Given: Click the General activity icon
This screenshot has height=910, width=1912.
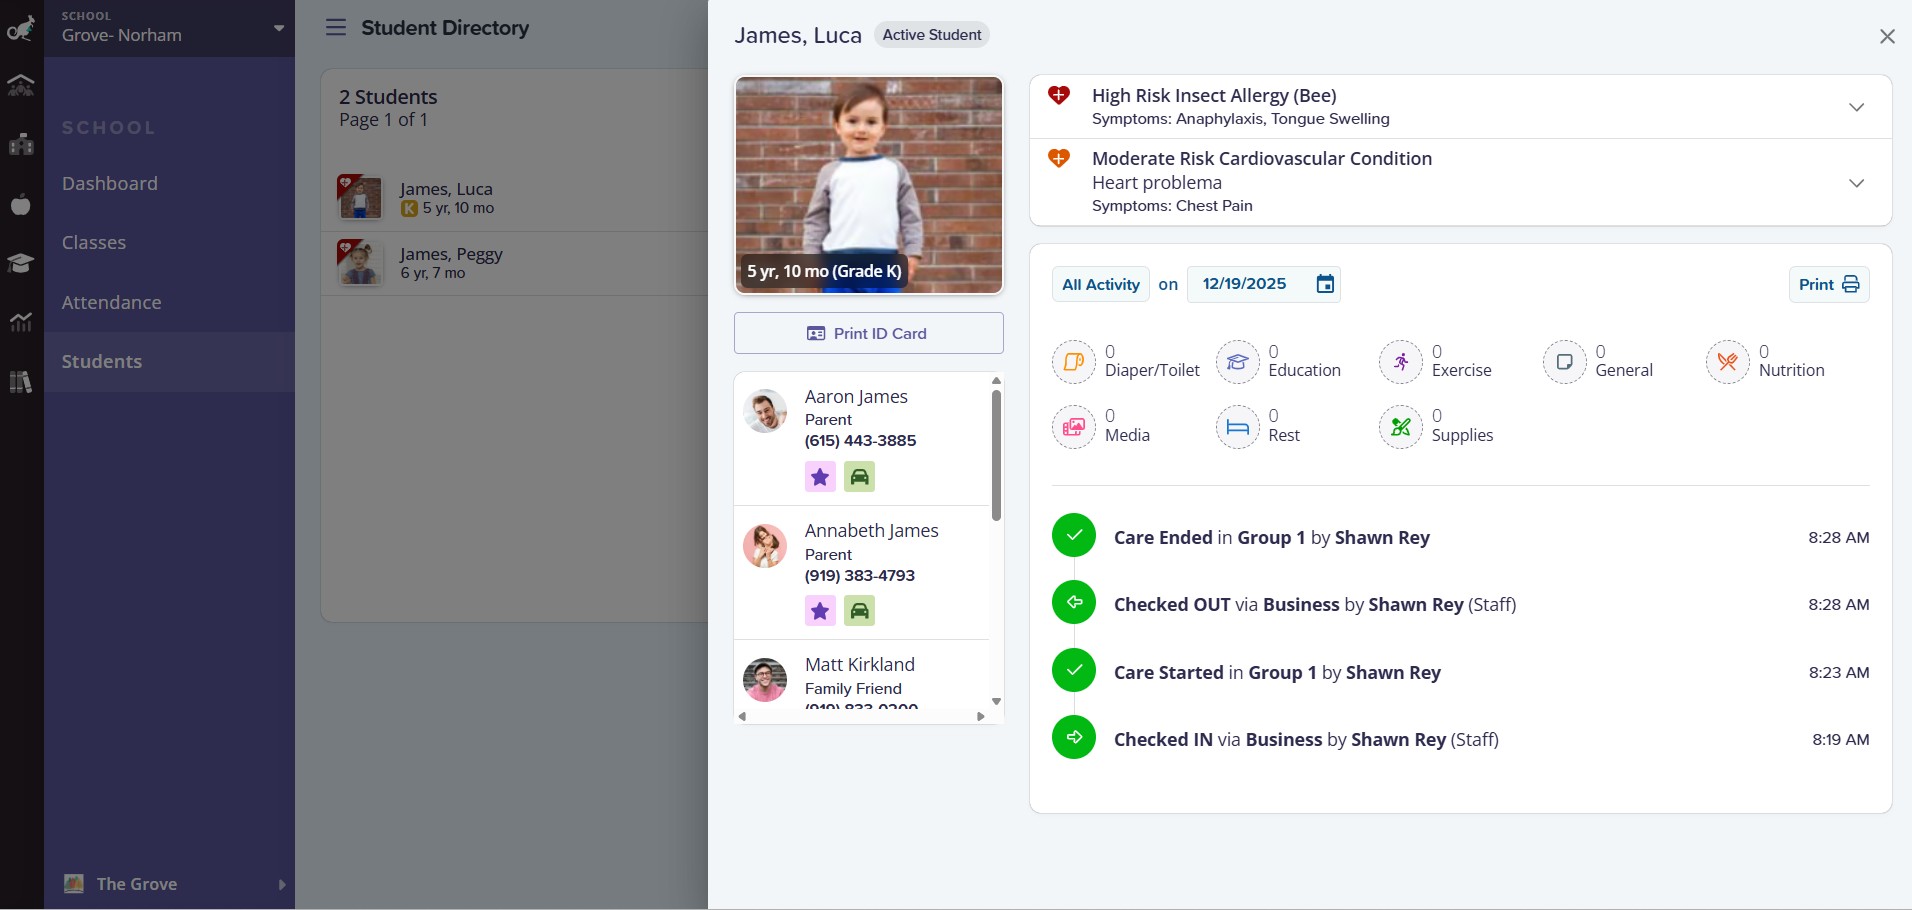Looking at the screenshot, I should point(1564,362).
